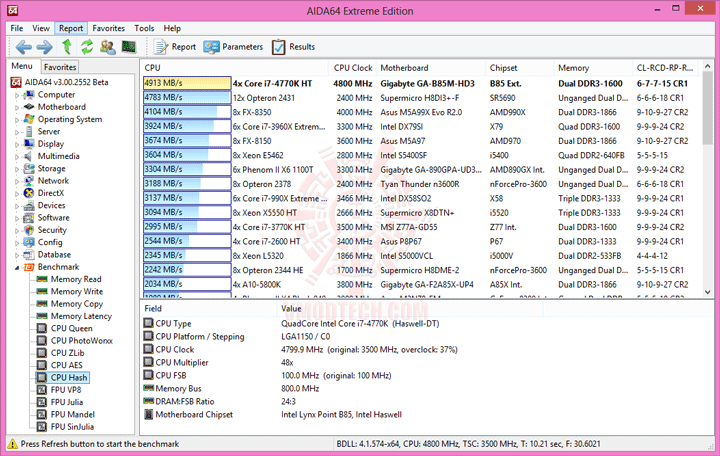Click the green monitor toolbar icon
This screenshot has height=456, width=720.
click(x=129, y=47)
